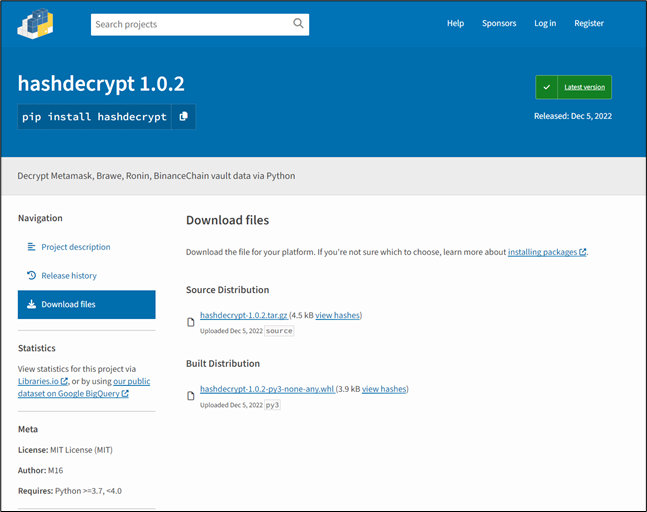View hashes for the tar.gz file

point(338,315)
